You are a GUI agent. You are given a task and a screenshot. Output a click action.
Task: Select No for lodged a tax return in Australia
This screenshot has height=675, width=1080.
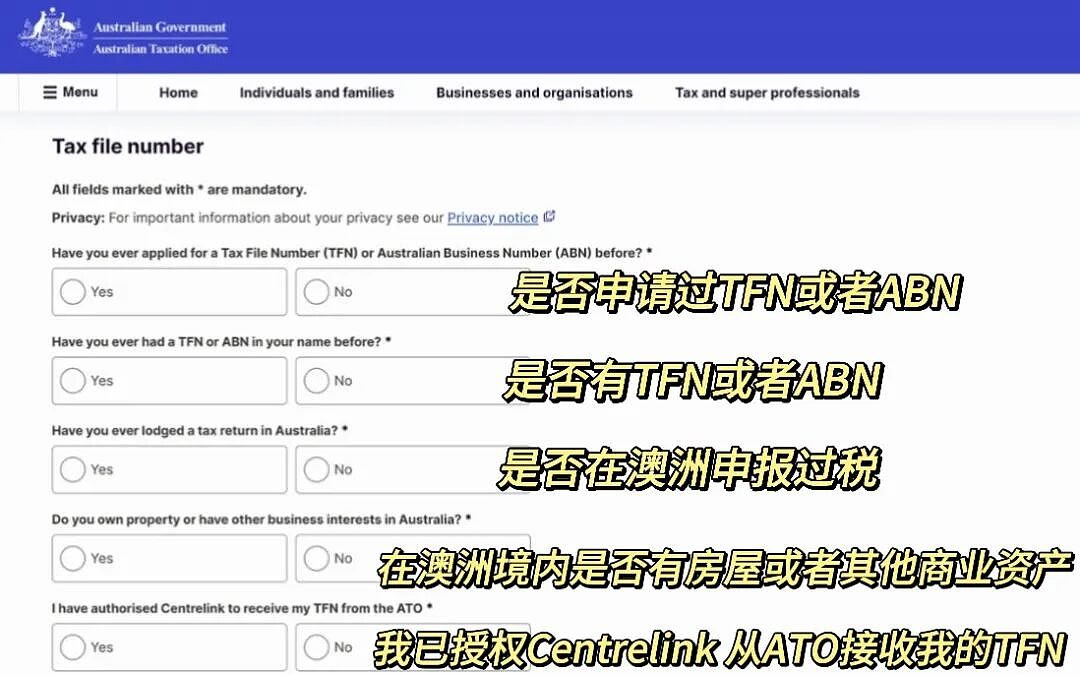click(413, 470)
